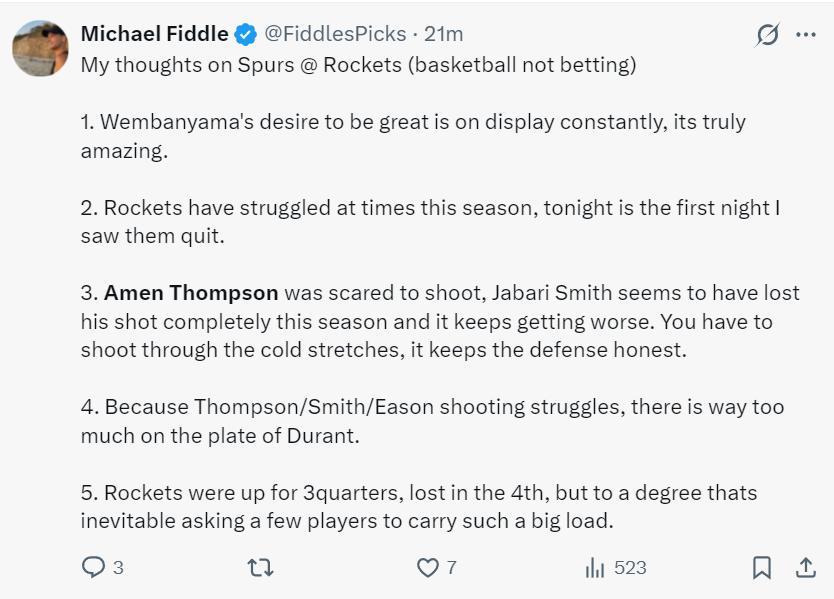This screenshot has width=834, height=599.
Task: Open the @FiddlesPicks handle link
Action: tap(334, 34)
